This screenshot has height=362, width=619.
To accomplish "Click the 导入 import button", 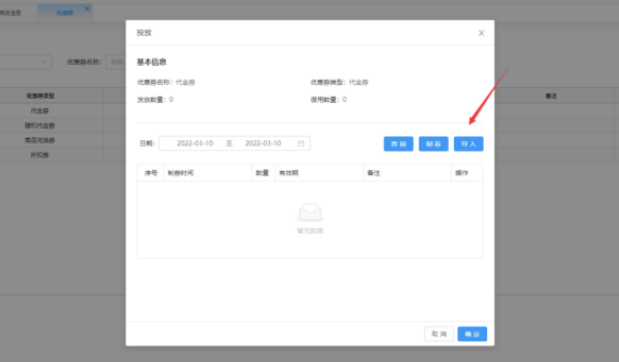I will coord(469,144).
